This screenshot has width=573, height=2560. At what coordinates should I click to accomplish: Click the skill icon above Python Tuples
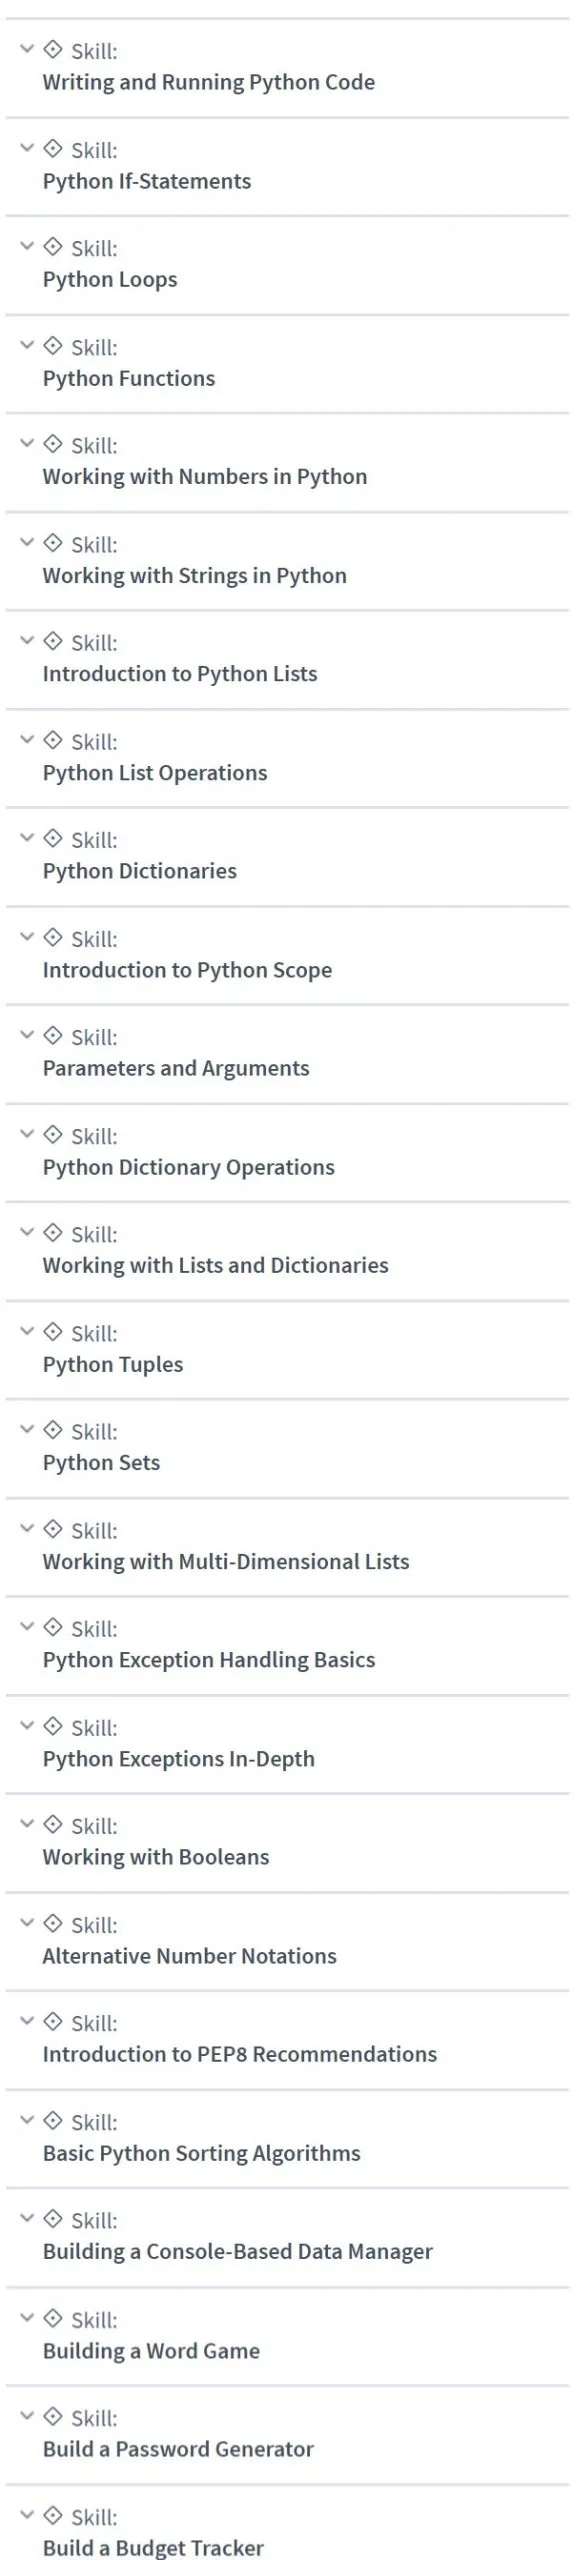[53, 1331]
